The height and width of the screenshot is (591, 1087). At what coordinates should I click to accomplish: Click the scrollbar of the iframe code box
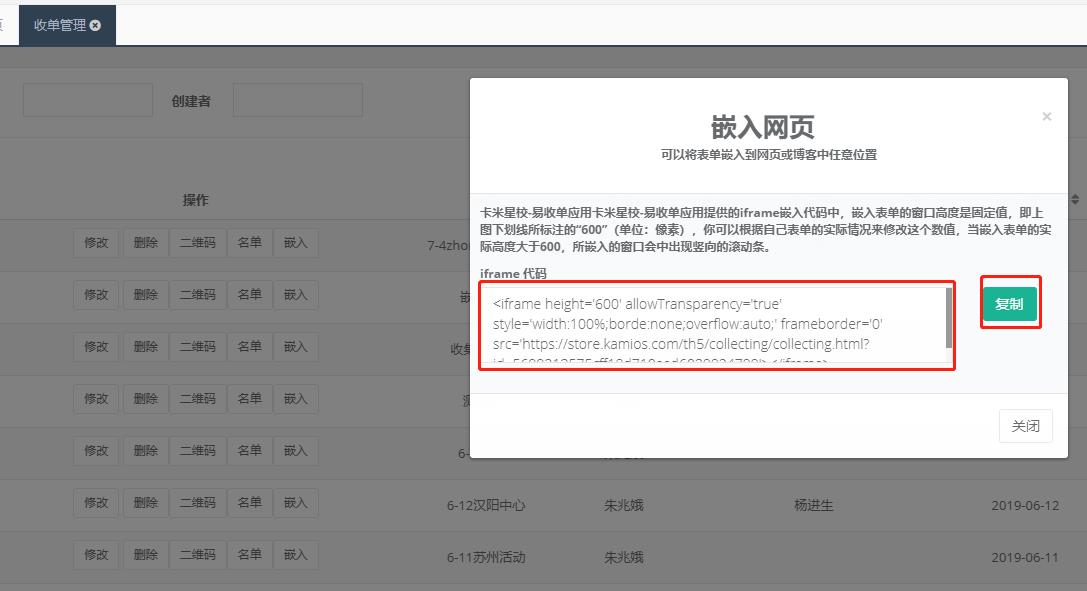click(948, 319)
